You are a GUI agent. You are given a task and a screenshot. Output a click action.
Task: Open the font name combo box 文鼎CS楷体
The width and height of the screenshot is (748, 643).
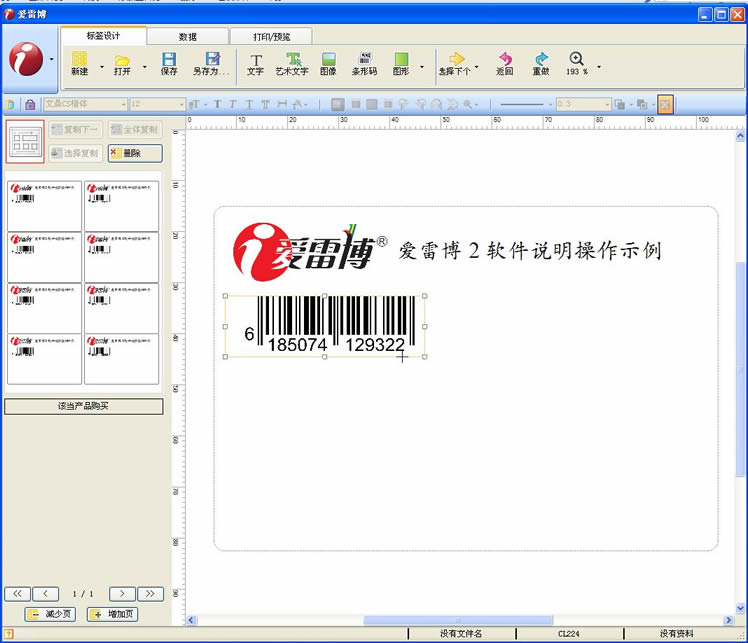(x=85, y=104)
